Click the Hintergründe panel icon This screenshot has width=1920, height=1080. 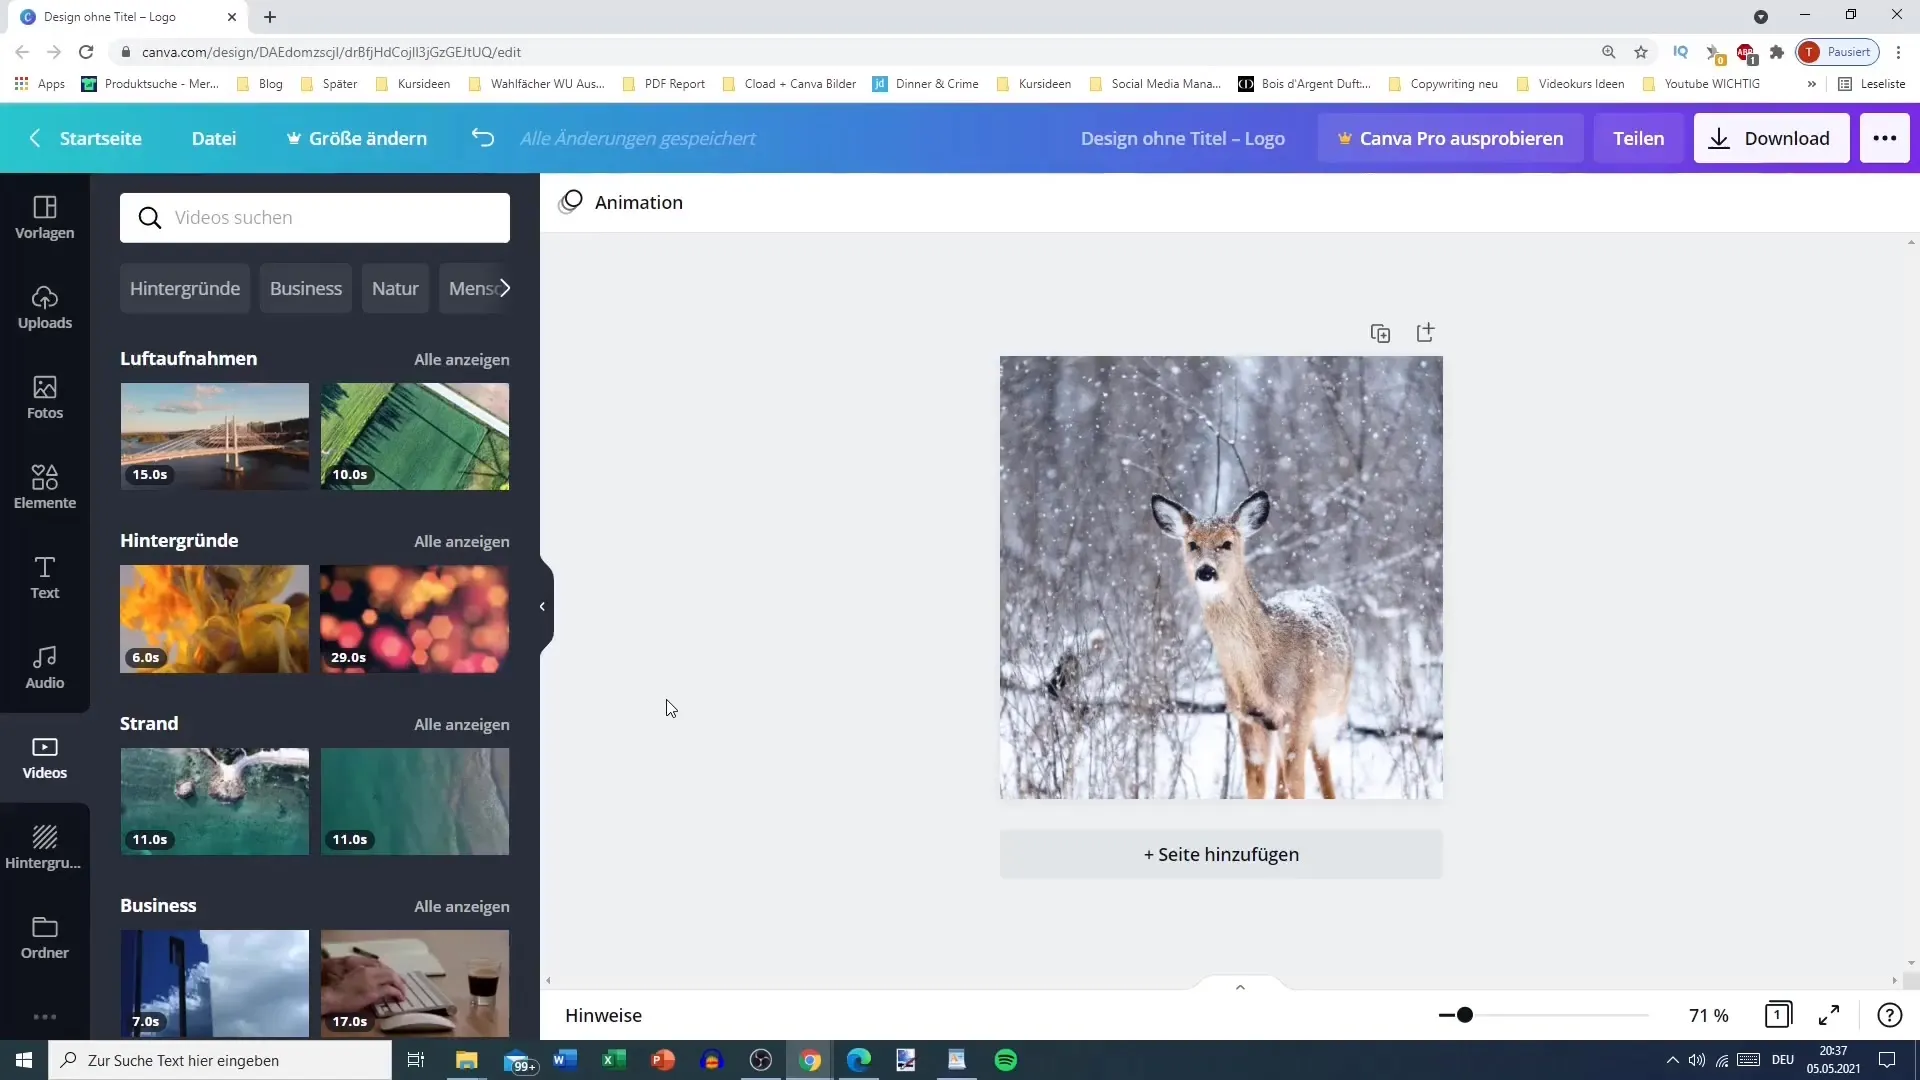(44, 845)
